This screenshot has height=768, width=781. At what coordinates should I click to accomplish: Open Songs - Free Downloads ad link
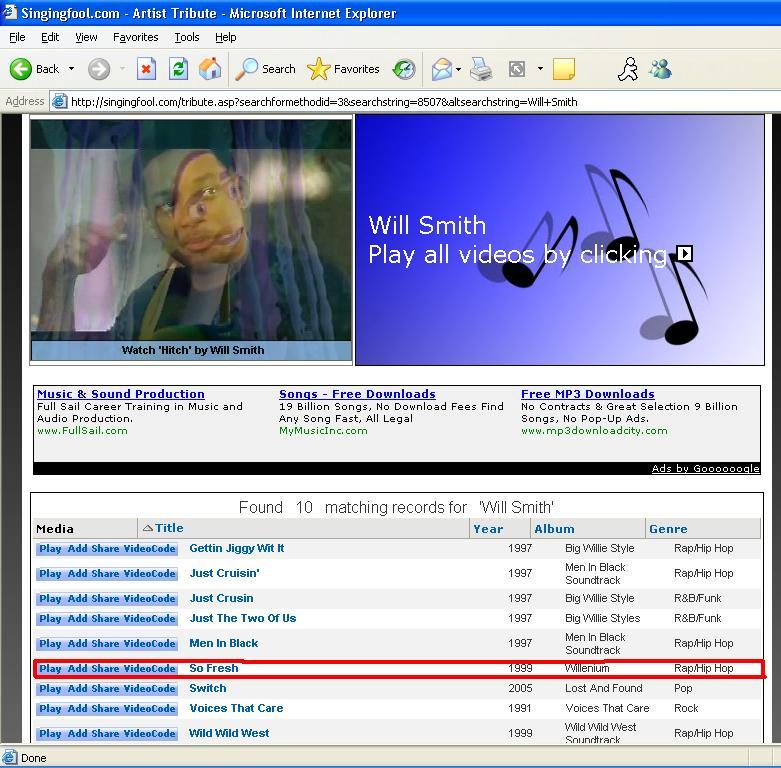[357, 394]
